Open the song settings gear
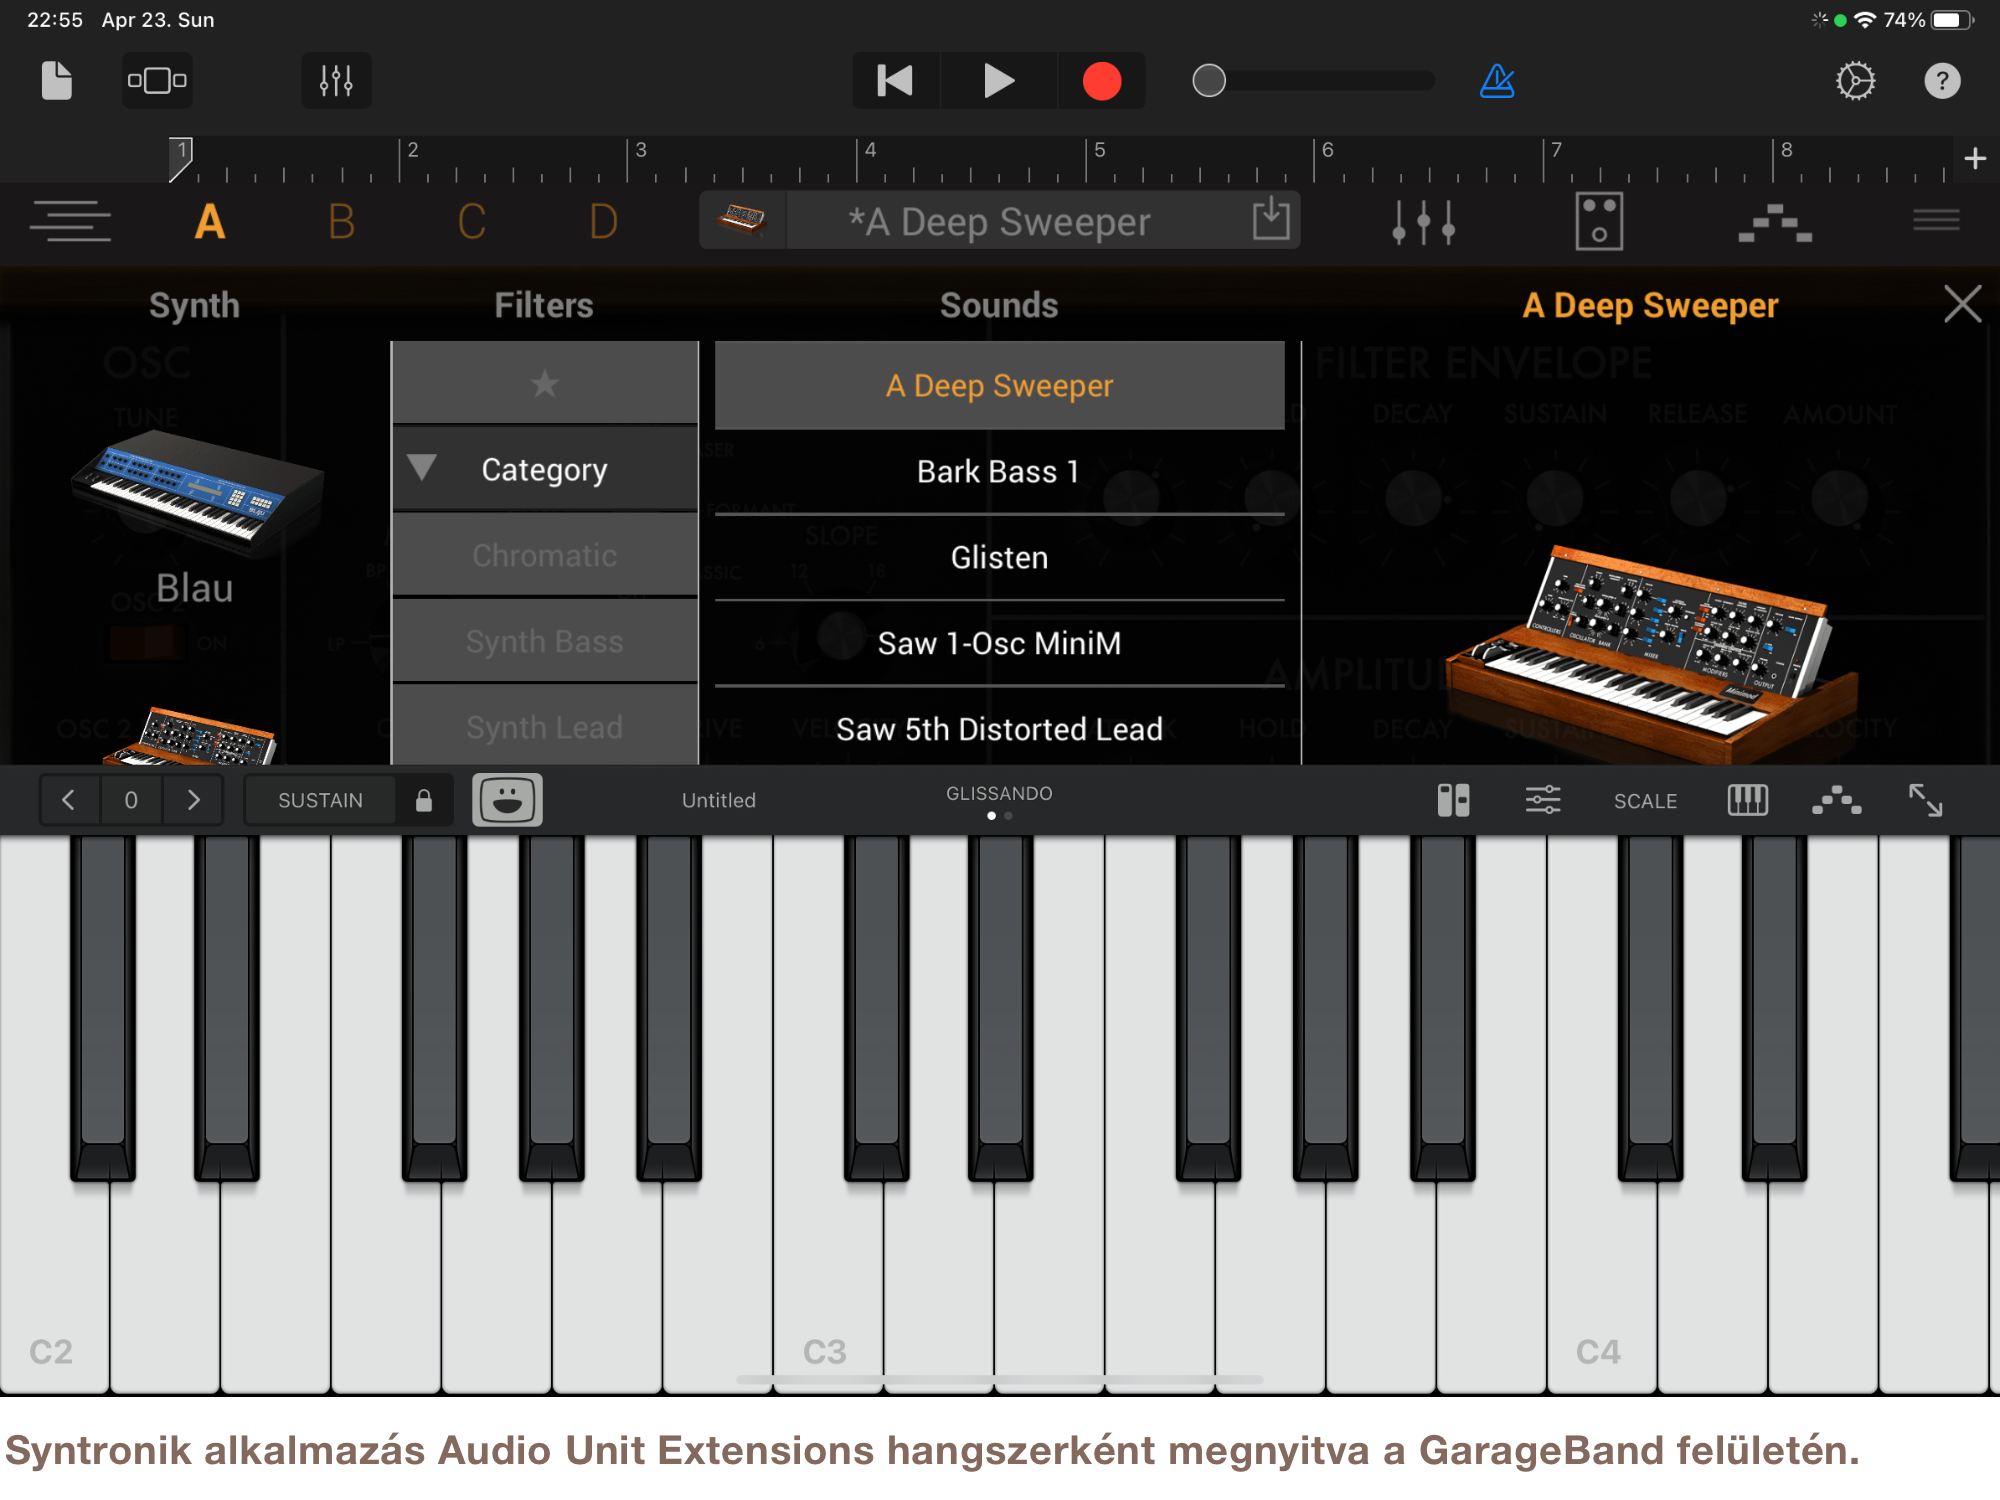This screenshot has height=1500, width=2000. [x=1855, y=81]
